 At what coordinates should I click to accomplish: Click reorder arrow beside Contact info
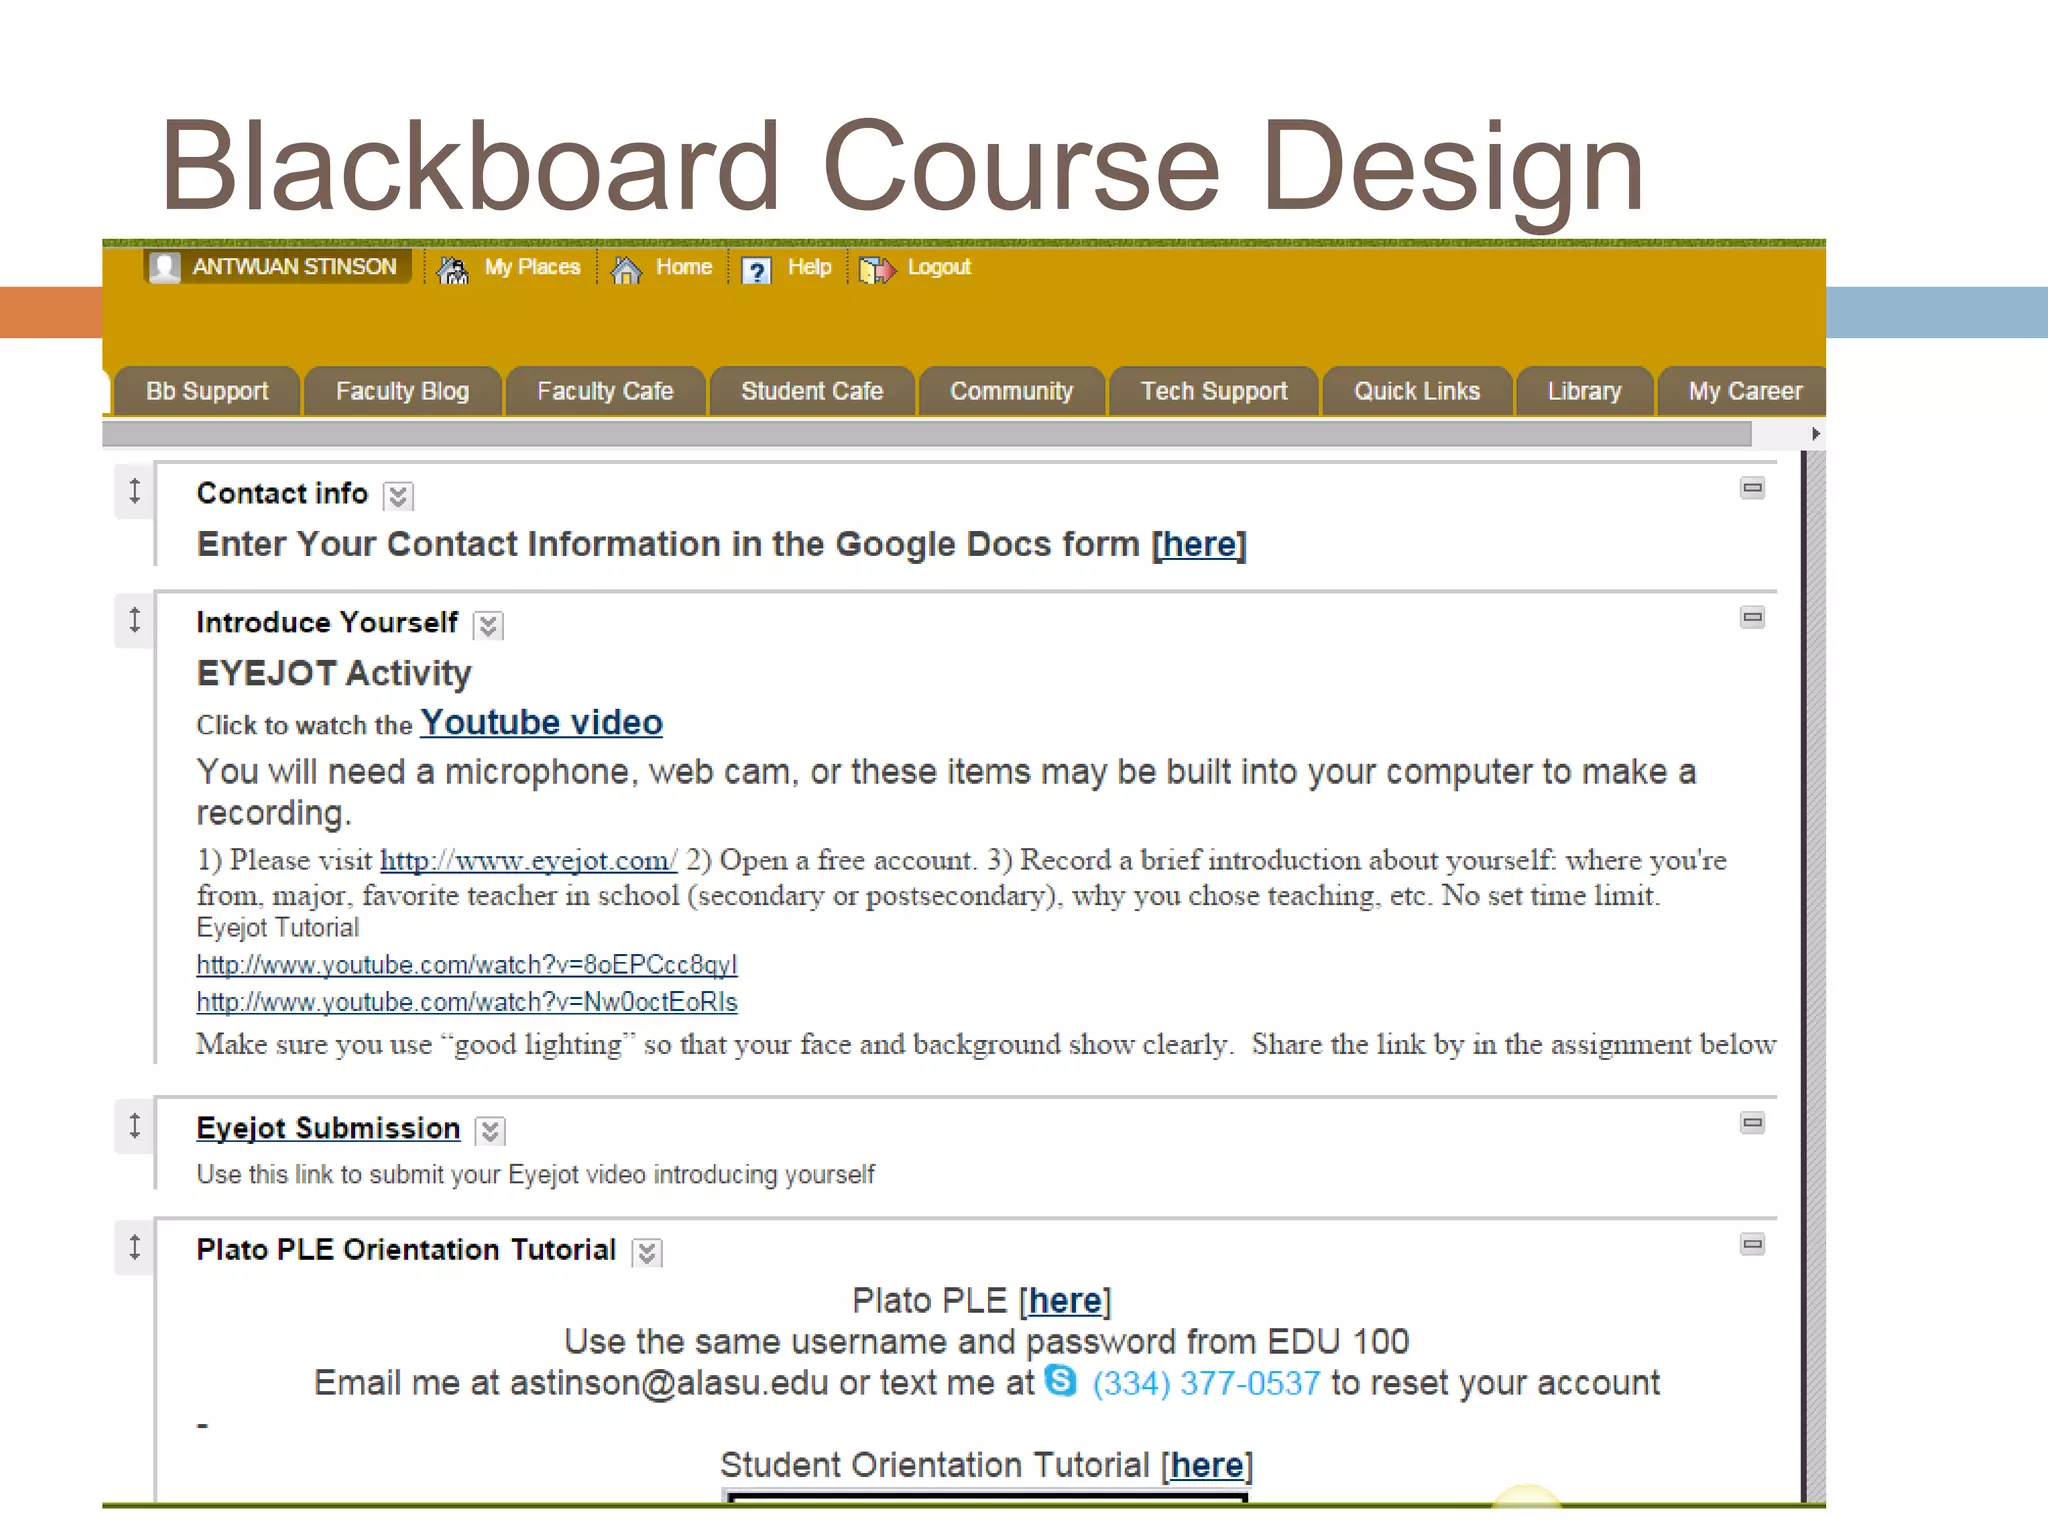click(x=135, y=491)
